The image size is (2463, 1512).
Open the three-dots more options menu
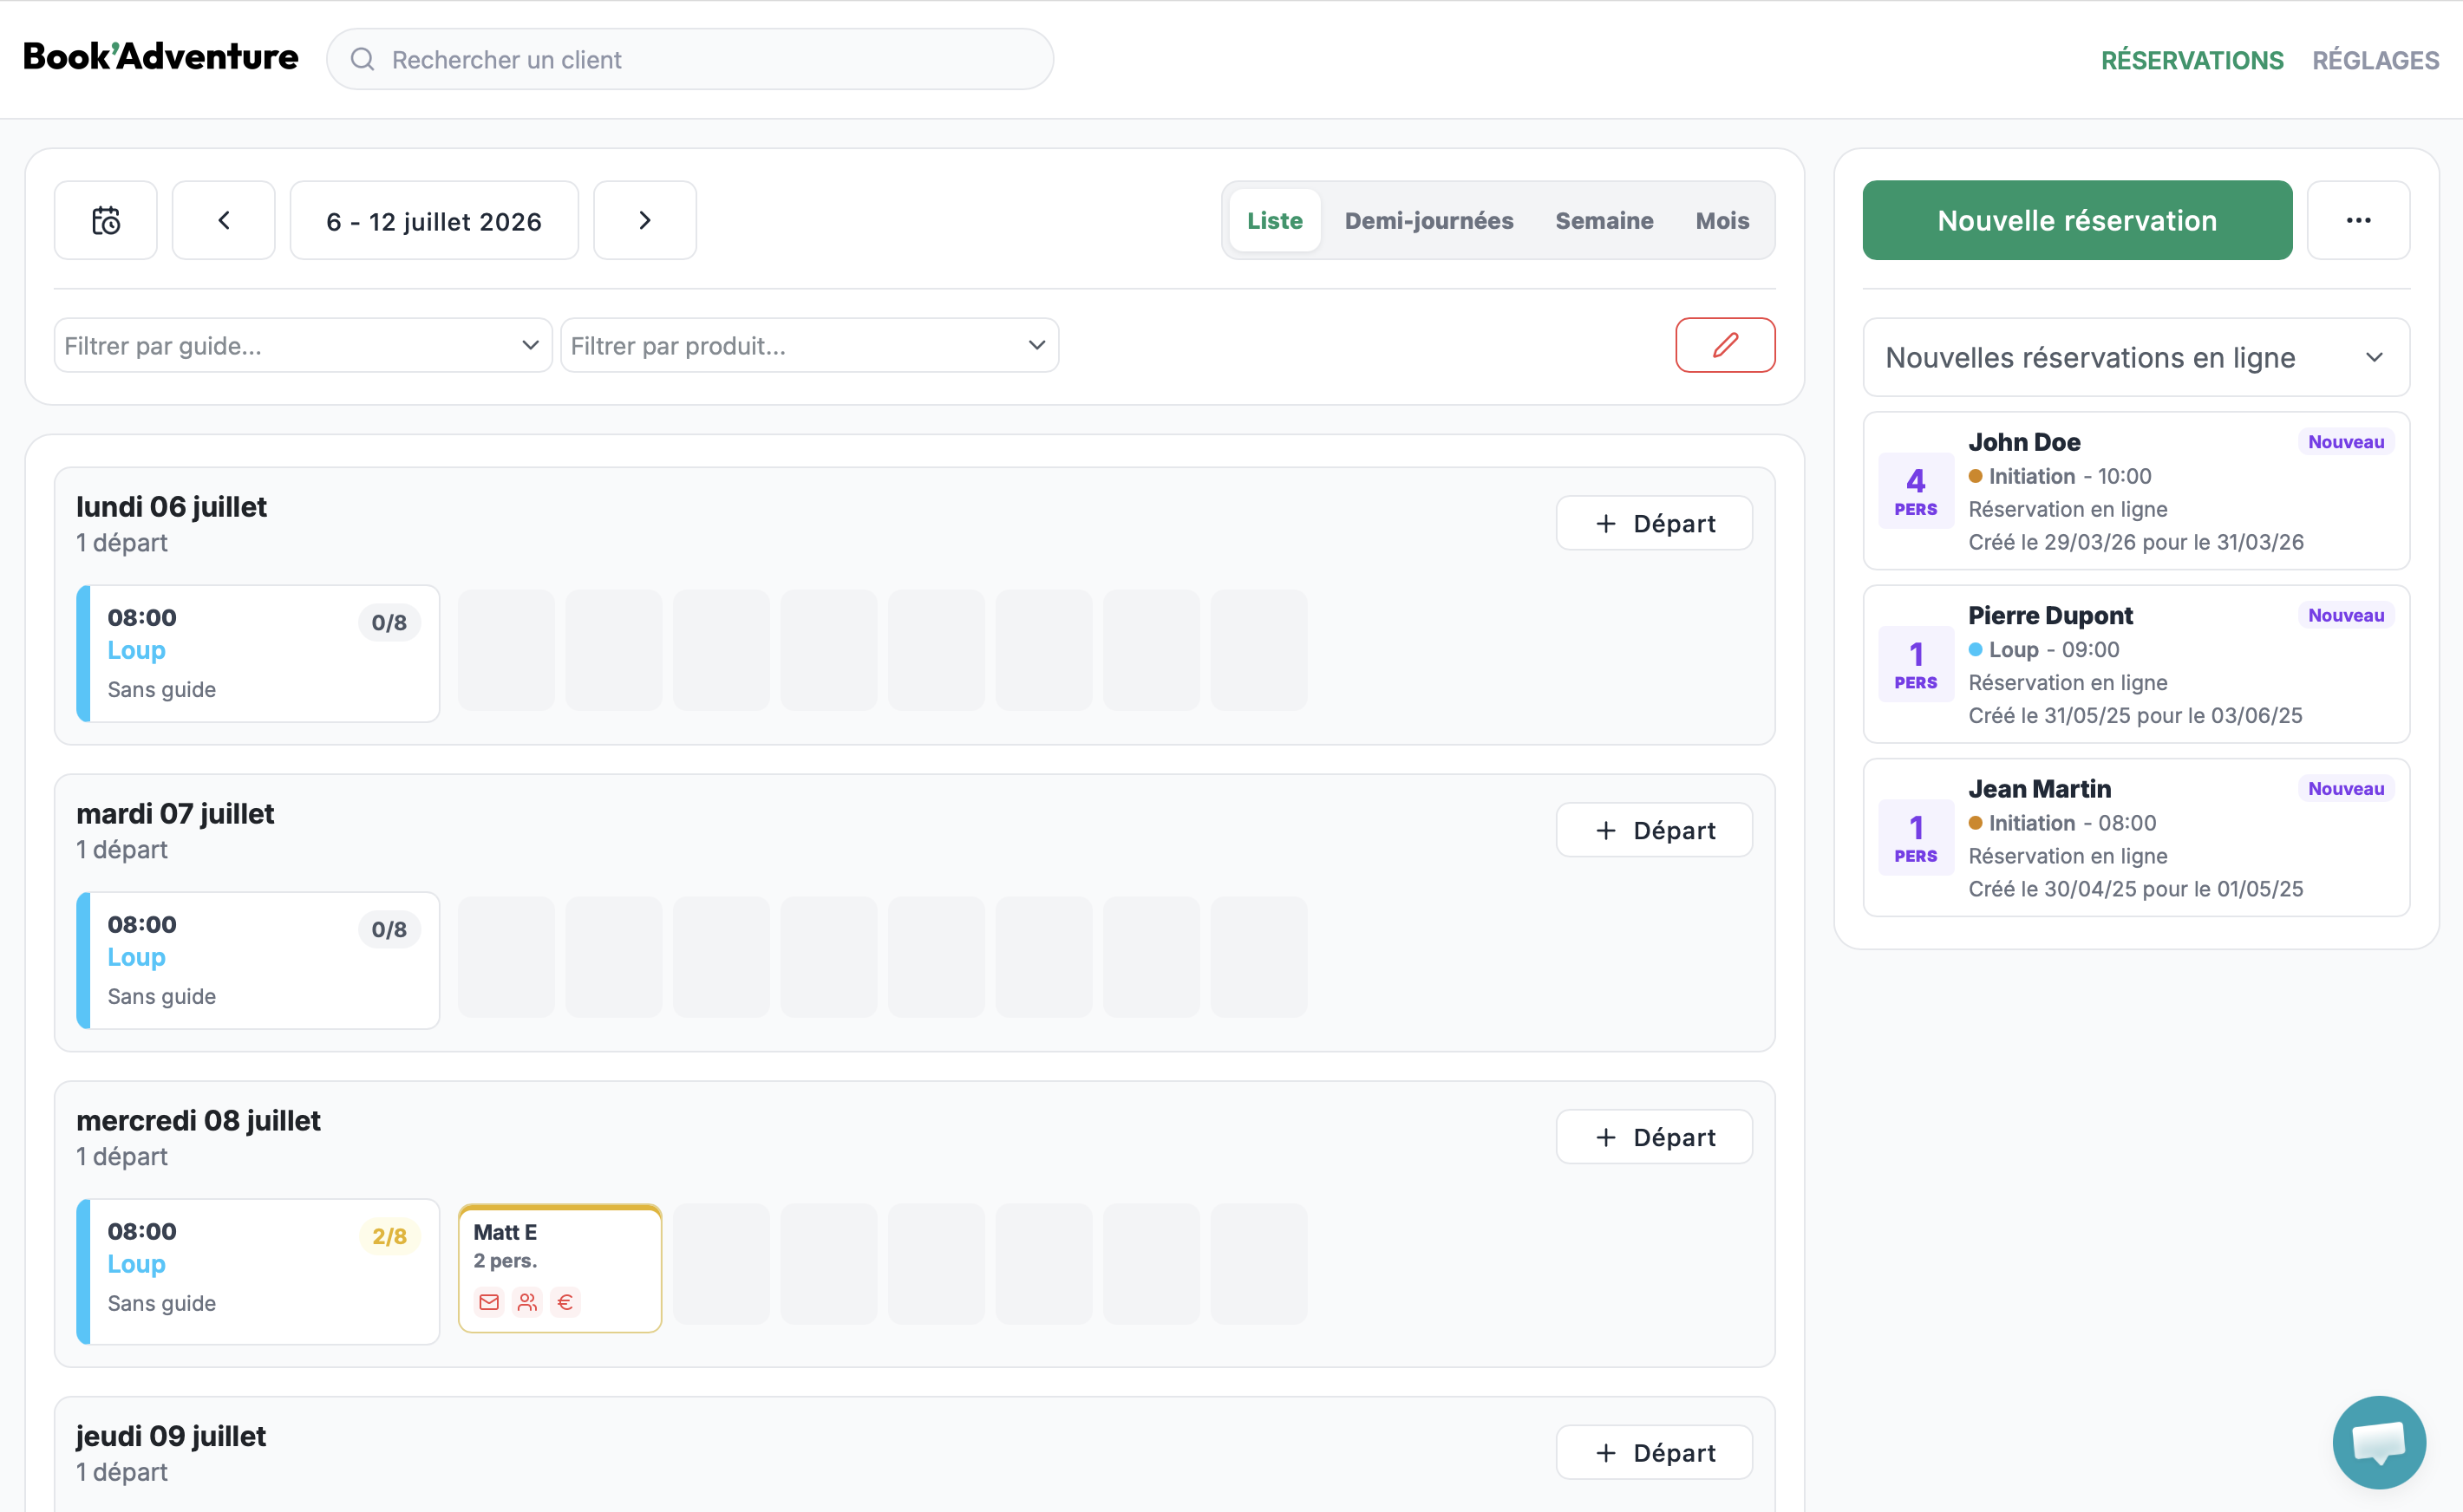(2358, 220)
